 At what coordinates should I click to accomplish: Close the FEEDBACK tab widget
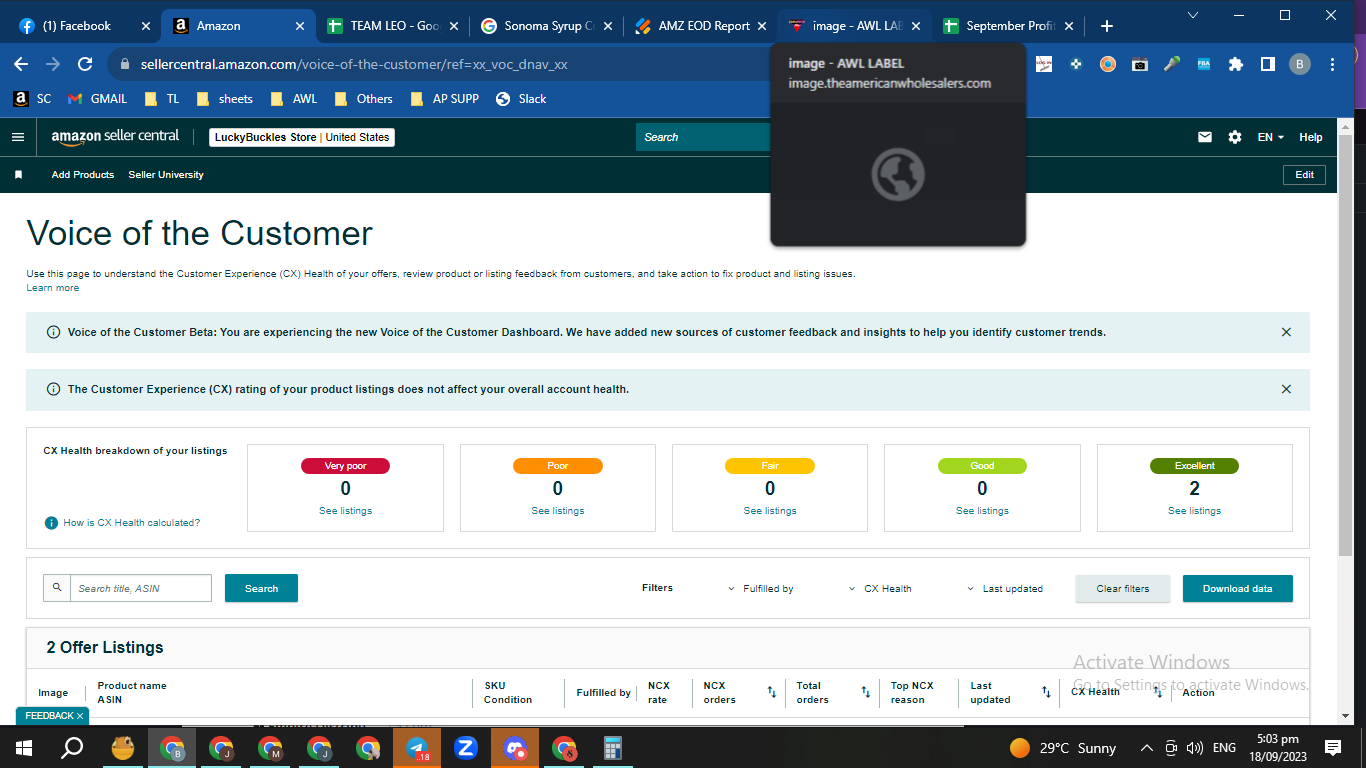(80, 716)
